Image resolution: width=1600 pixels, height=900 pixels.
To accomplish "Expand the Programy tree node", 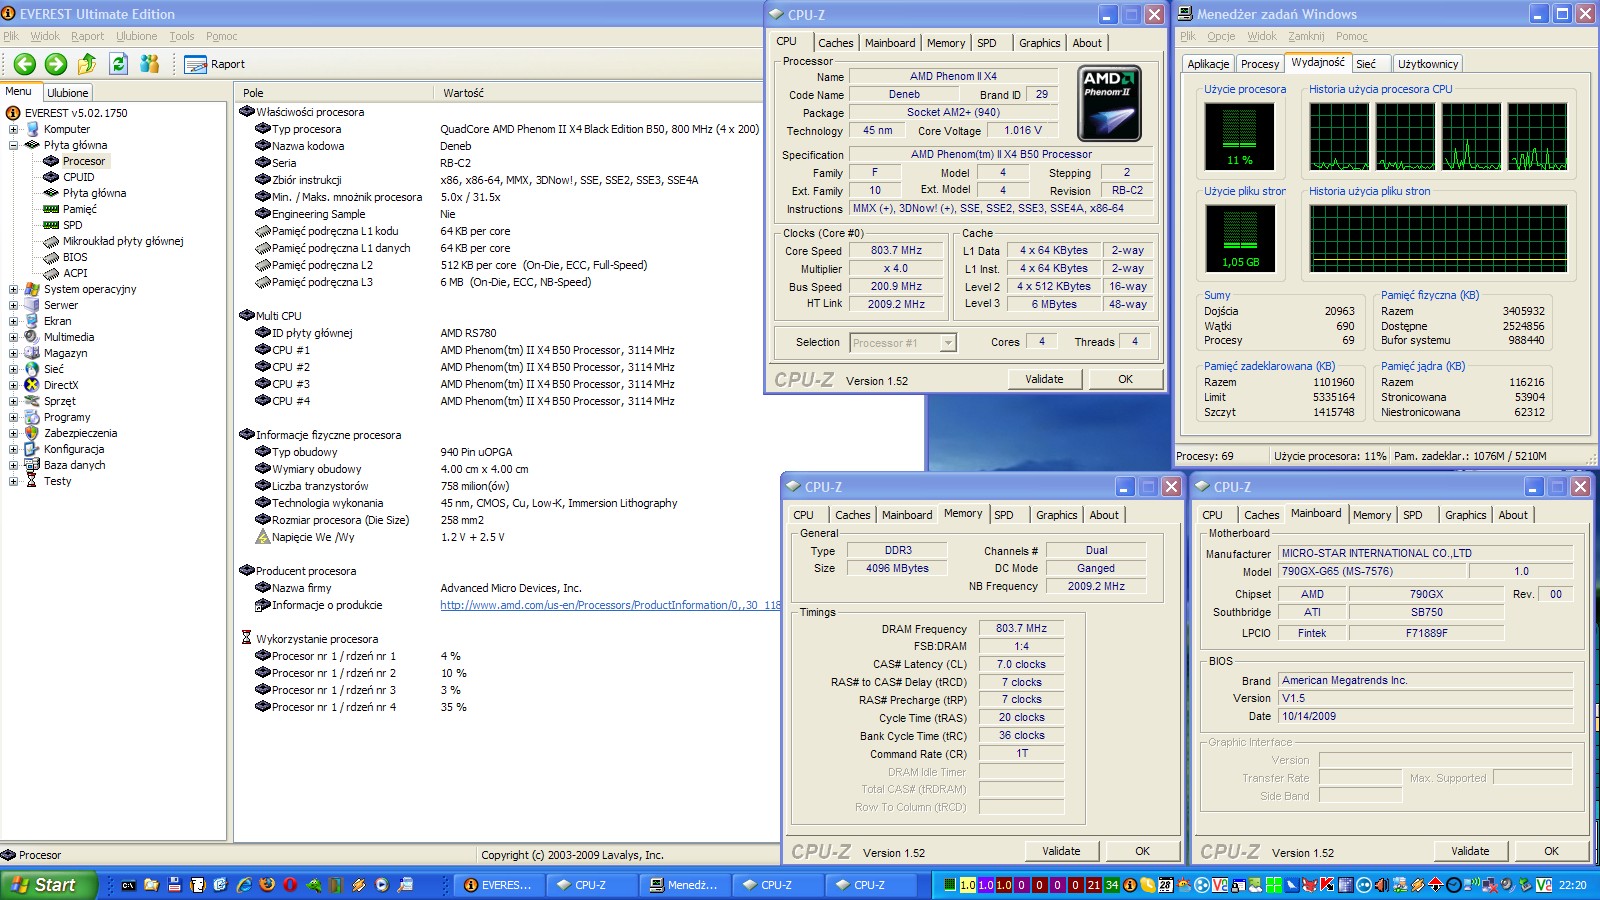I will (13, 417).
